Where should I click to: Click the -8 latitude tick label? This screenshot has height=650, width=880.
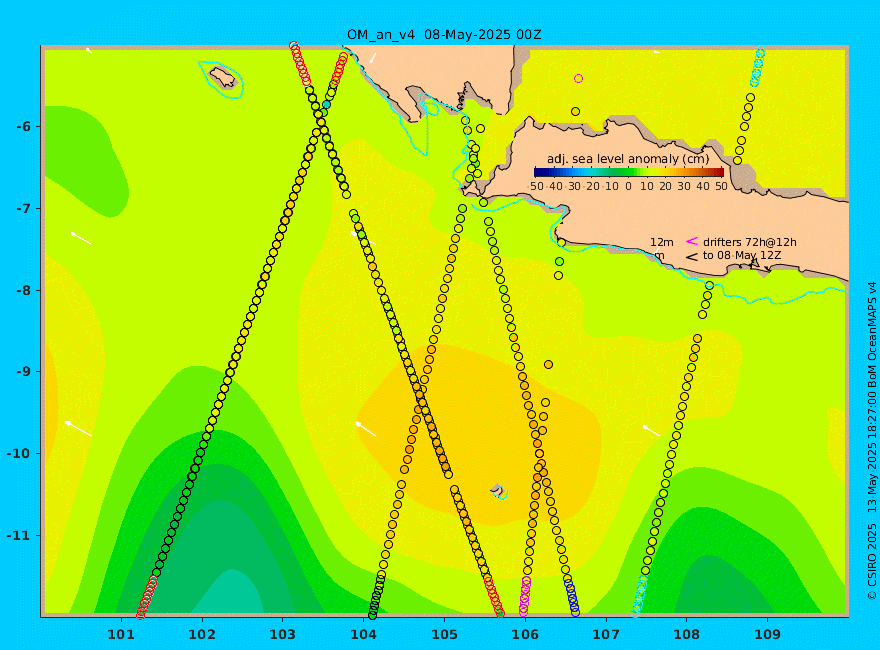(x=24, y=290)
